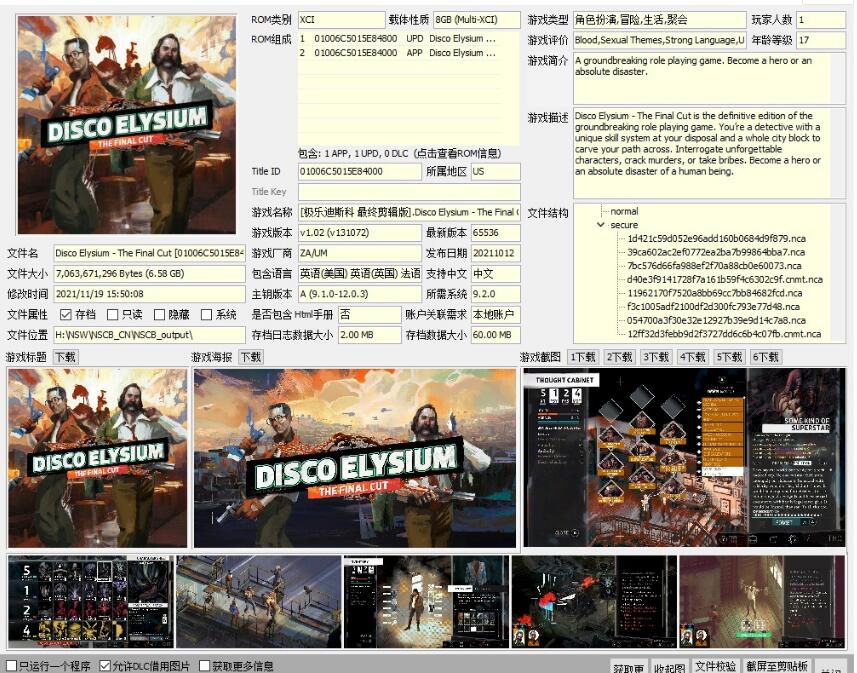
Task: Click the 6下载 screenshot download button
Action: click(765, 357)
